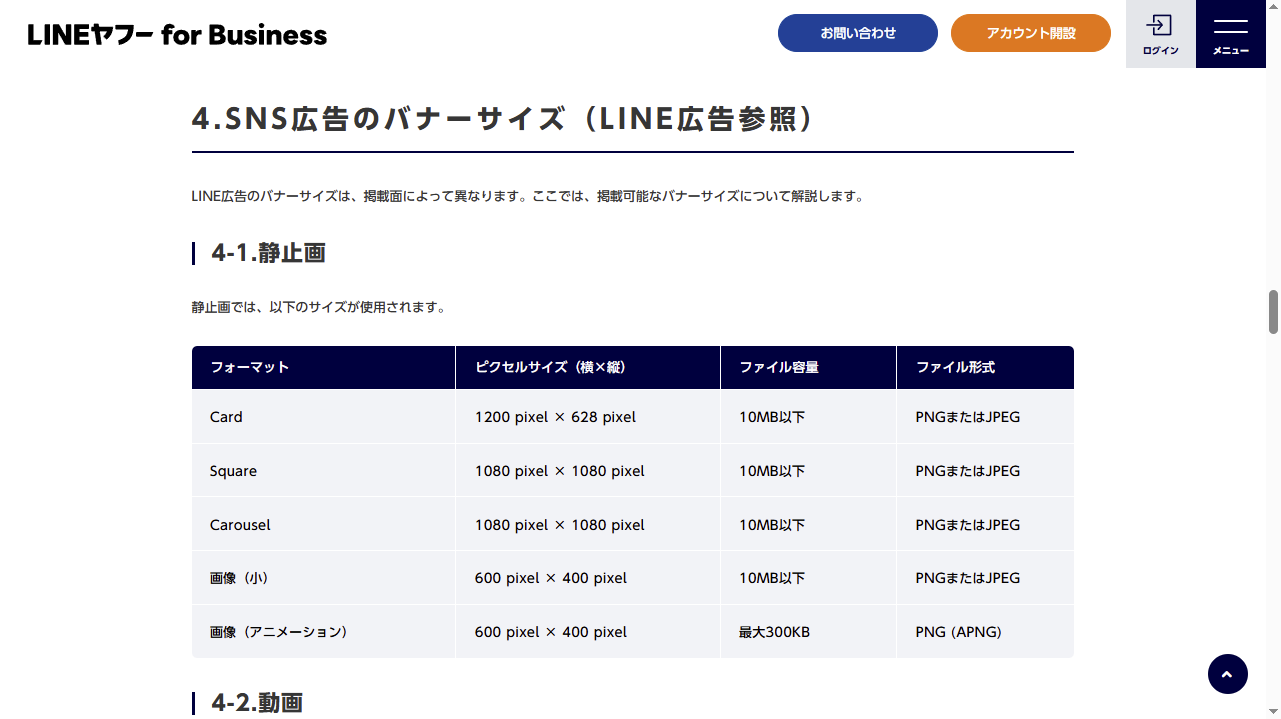1281x719 pixels.
Task: Click the back-to-top arrow button
Action: click(x=1228, y=674)
